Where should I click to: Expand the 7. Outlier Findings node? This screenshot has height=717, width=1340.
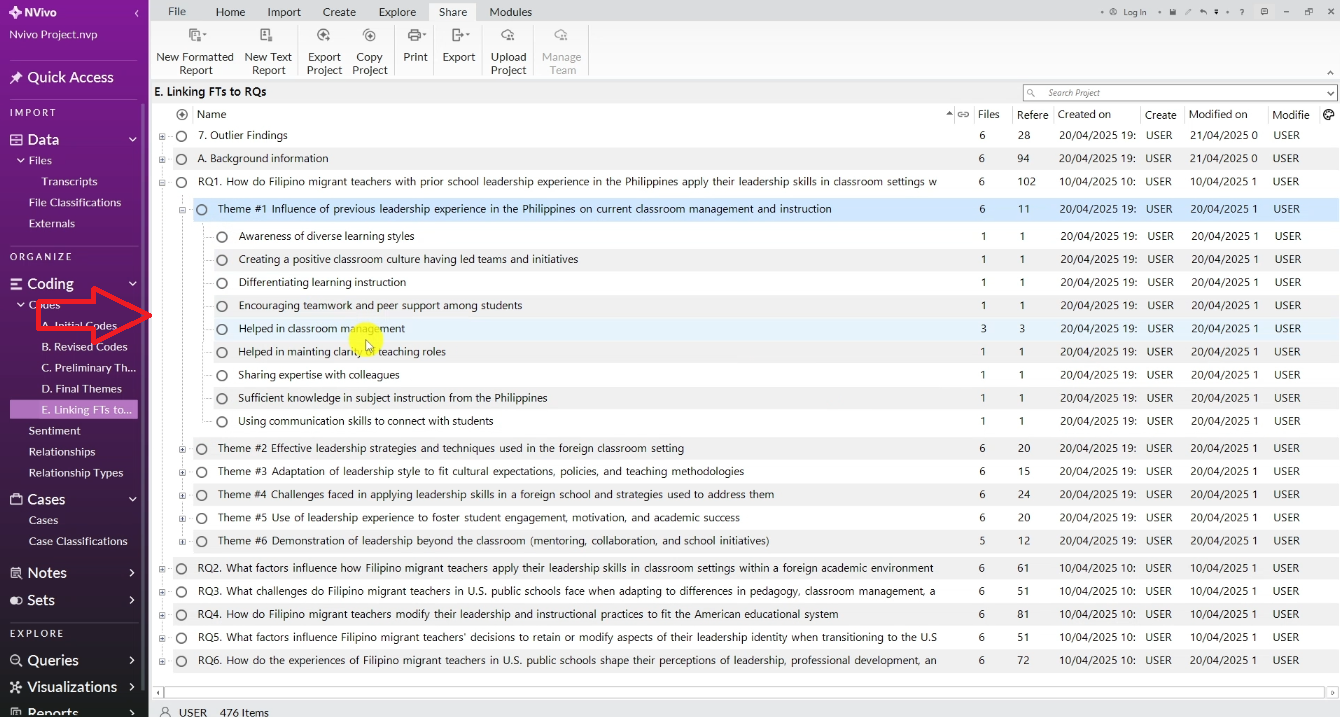click(162, 136)
